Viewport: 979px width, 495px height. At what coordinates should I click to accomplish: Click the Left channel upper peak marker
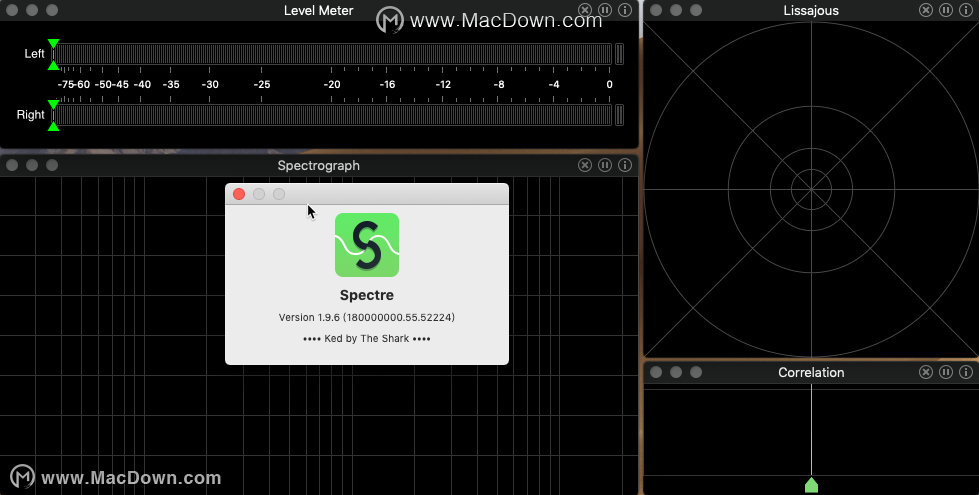point(54,43)
